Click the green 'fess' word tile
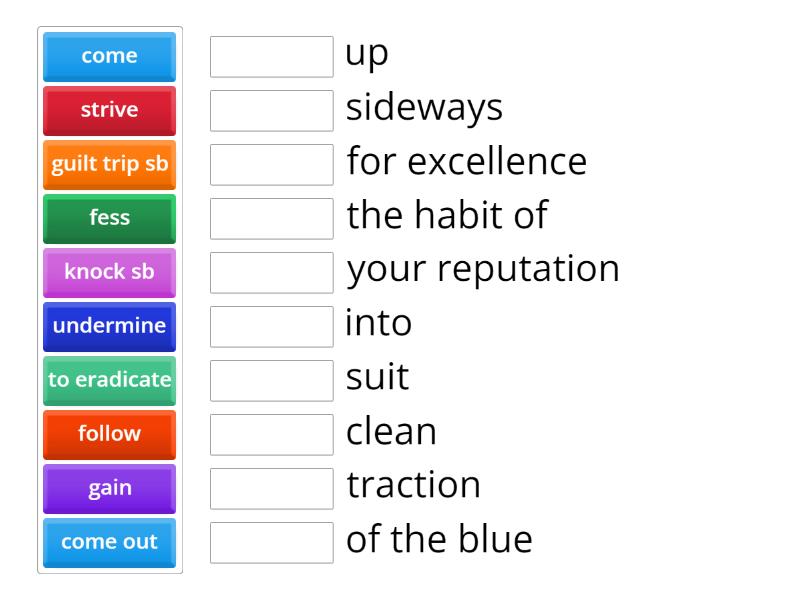800x600 pixels. (x=109, y=219)
